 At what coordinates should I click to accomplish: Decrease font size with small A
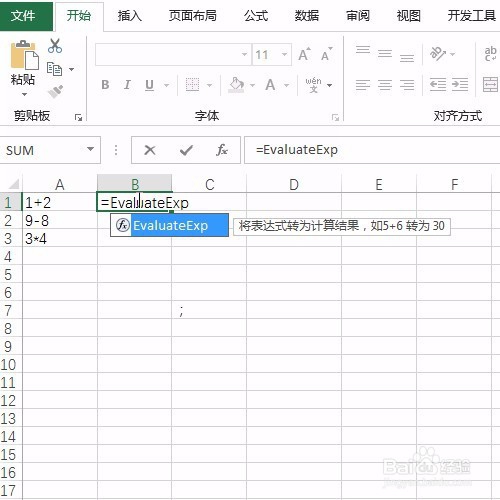(327, 54)
